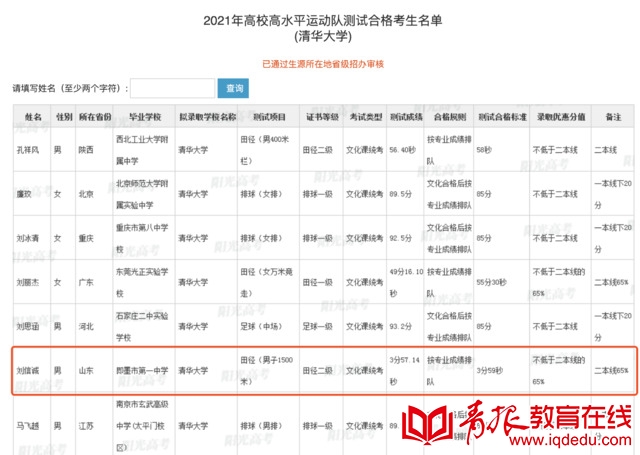Click the 排球（男排）test item cell
The image size is (640, 455).
261,426
